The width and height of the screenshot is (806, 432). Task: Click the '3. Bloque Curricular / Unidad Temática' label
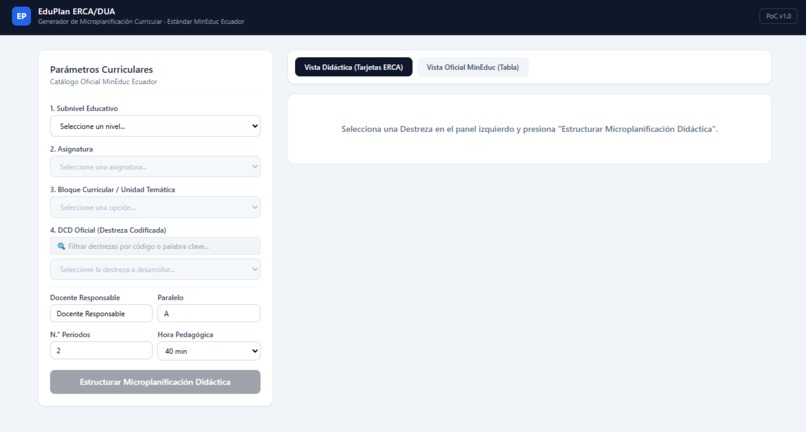113,190
